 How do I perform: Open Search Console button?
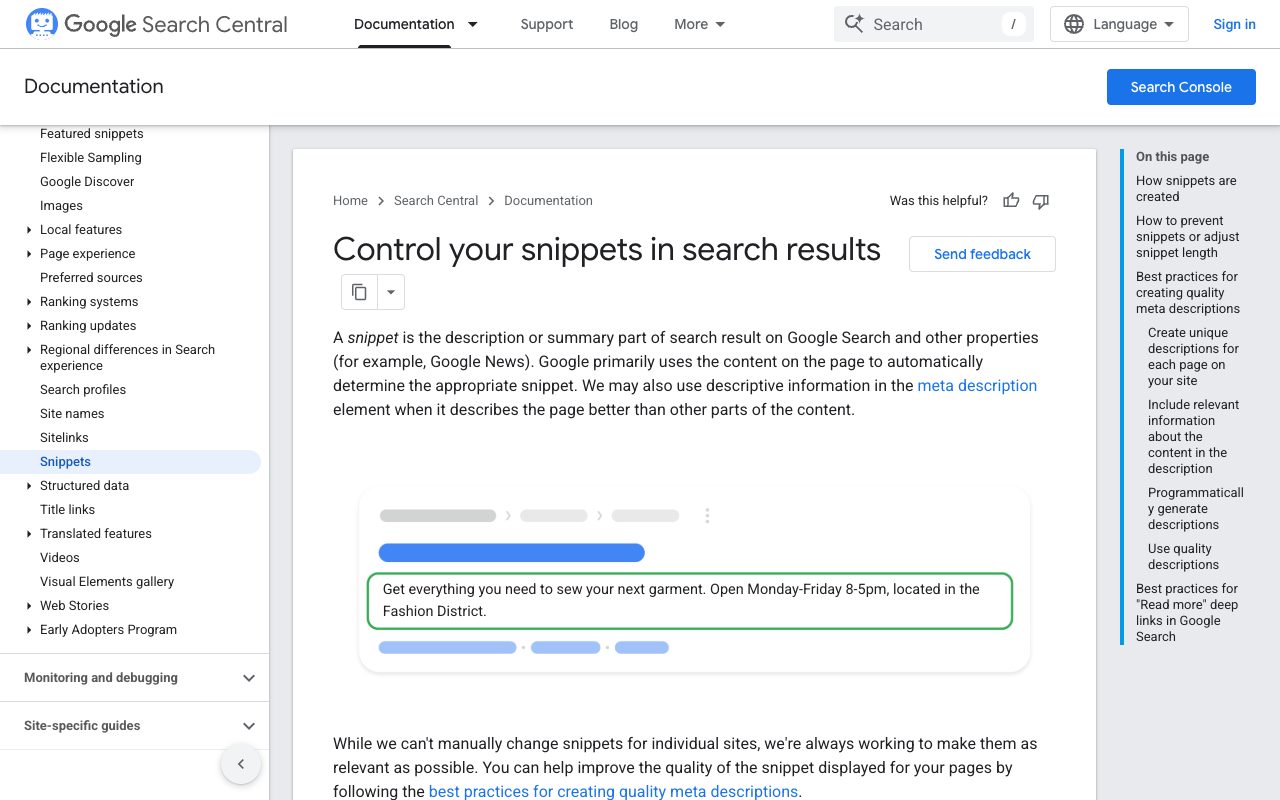point(1181,87)
